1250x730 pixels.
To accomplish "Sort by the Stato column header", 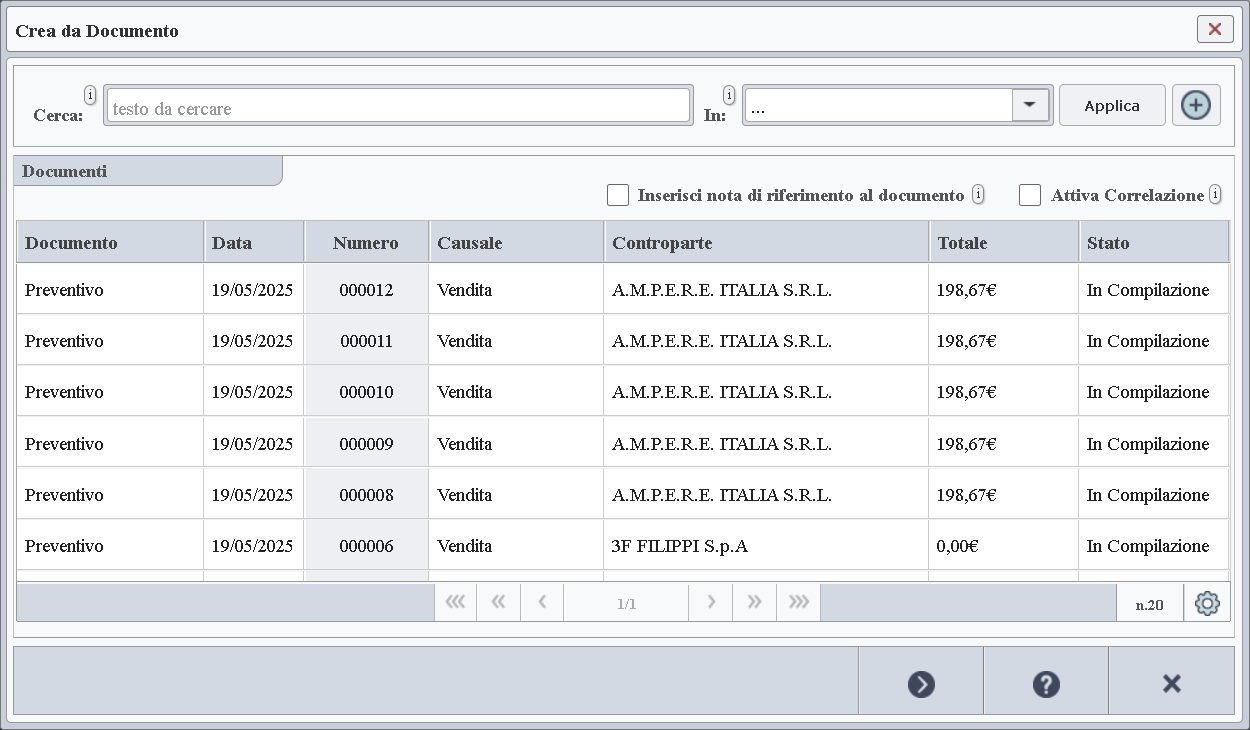I will pyautogui.click(x=1153, y=242).
